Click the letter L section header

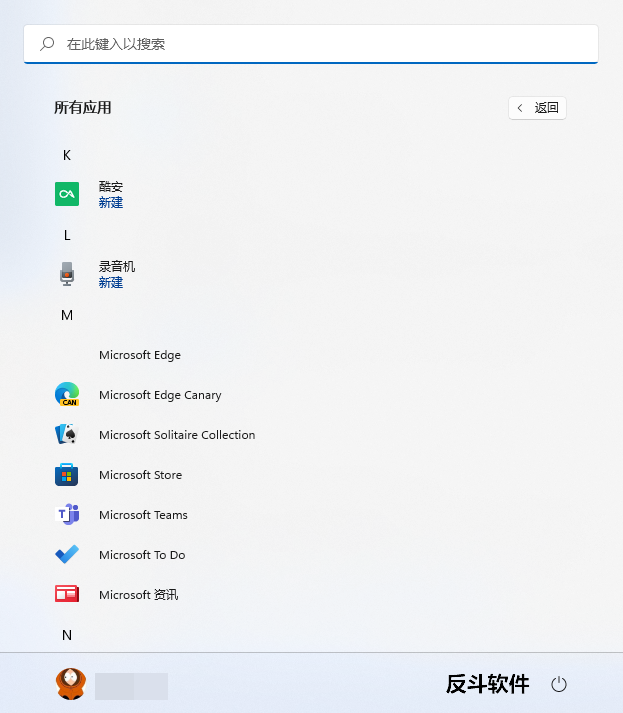pos(67,235)
